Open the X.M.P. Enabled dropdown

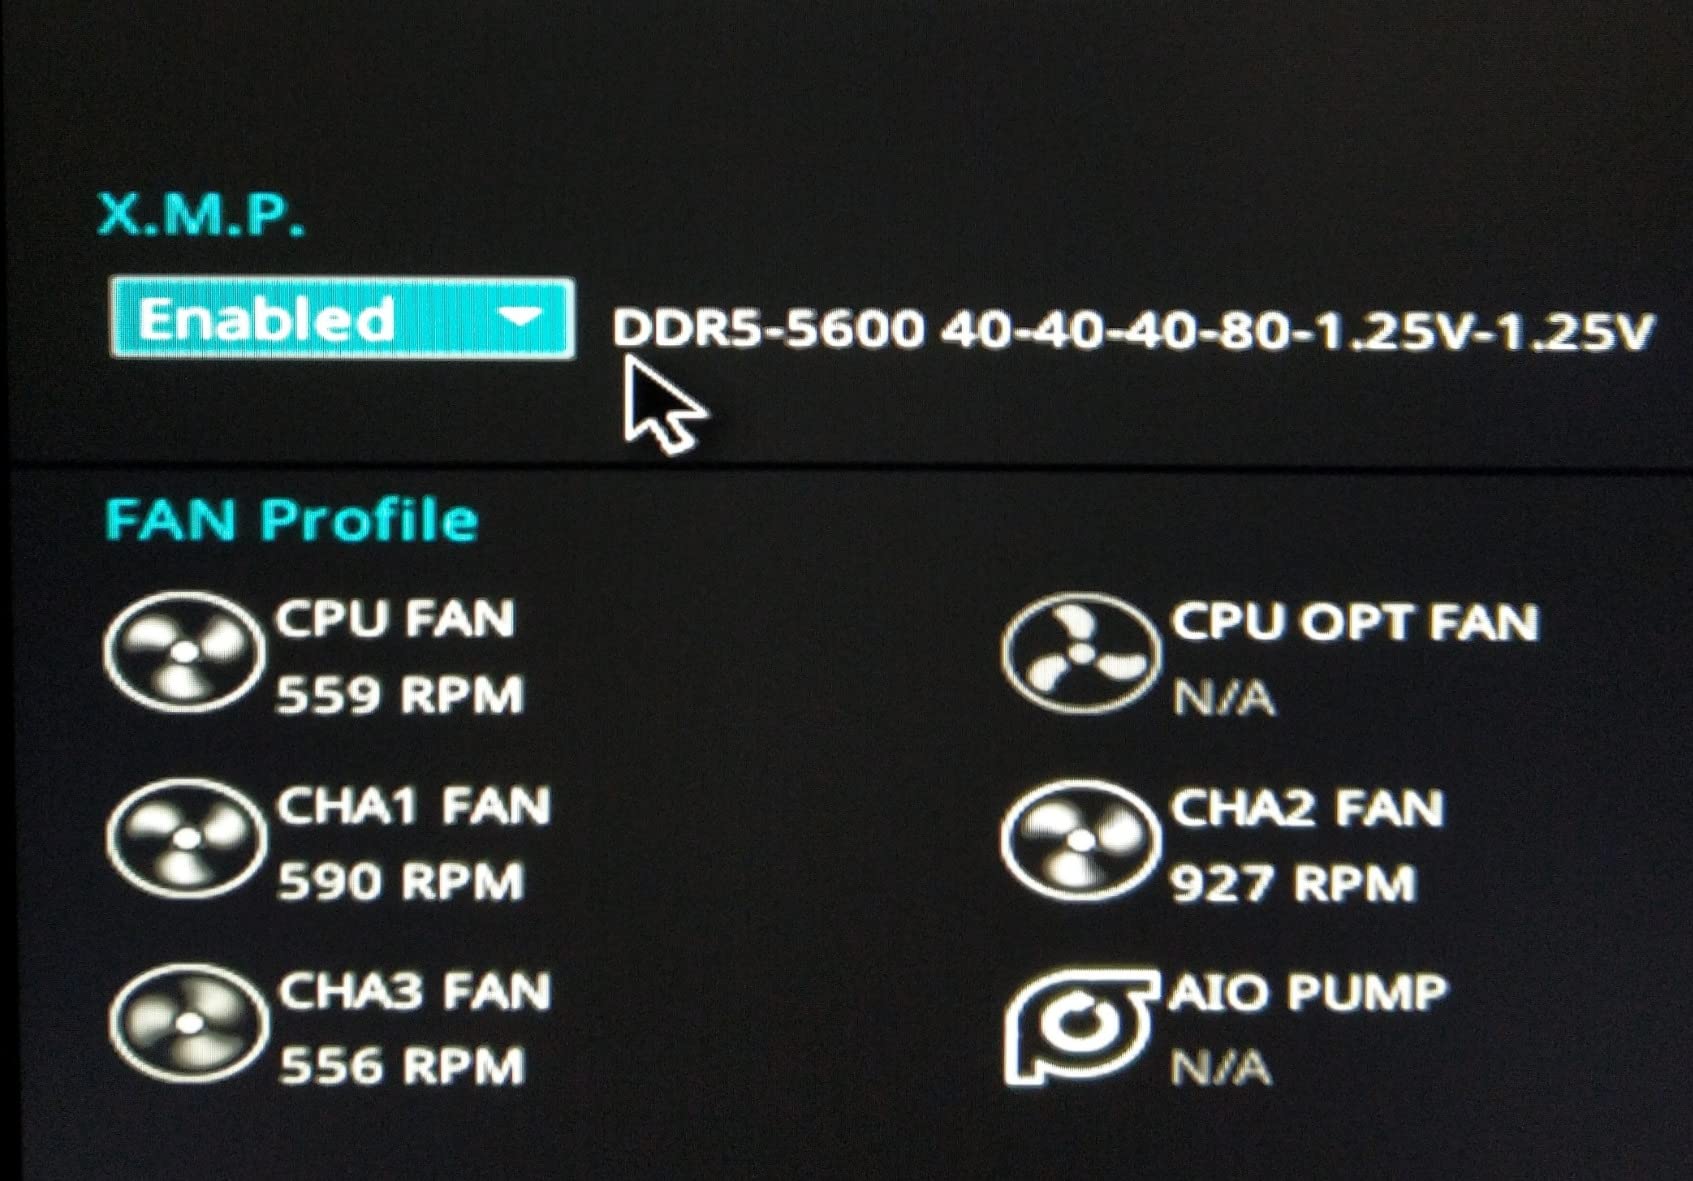(342, 318)
